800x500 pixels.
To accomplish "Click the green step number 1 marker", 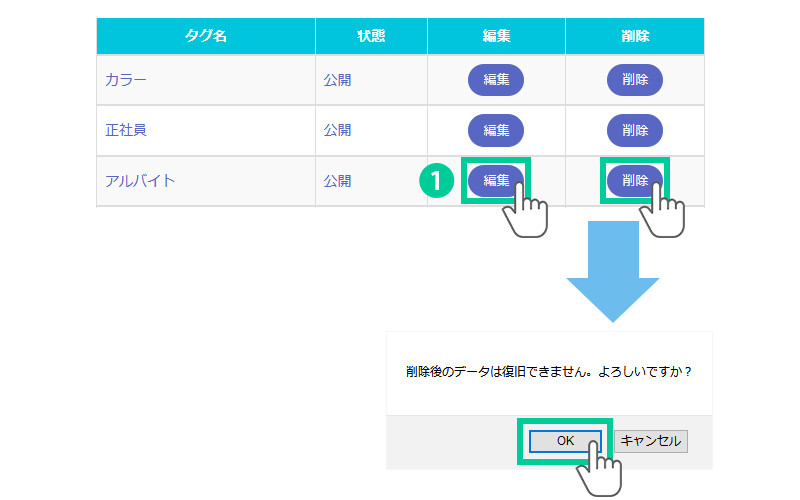I will tap(437, 181).
